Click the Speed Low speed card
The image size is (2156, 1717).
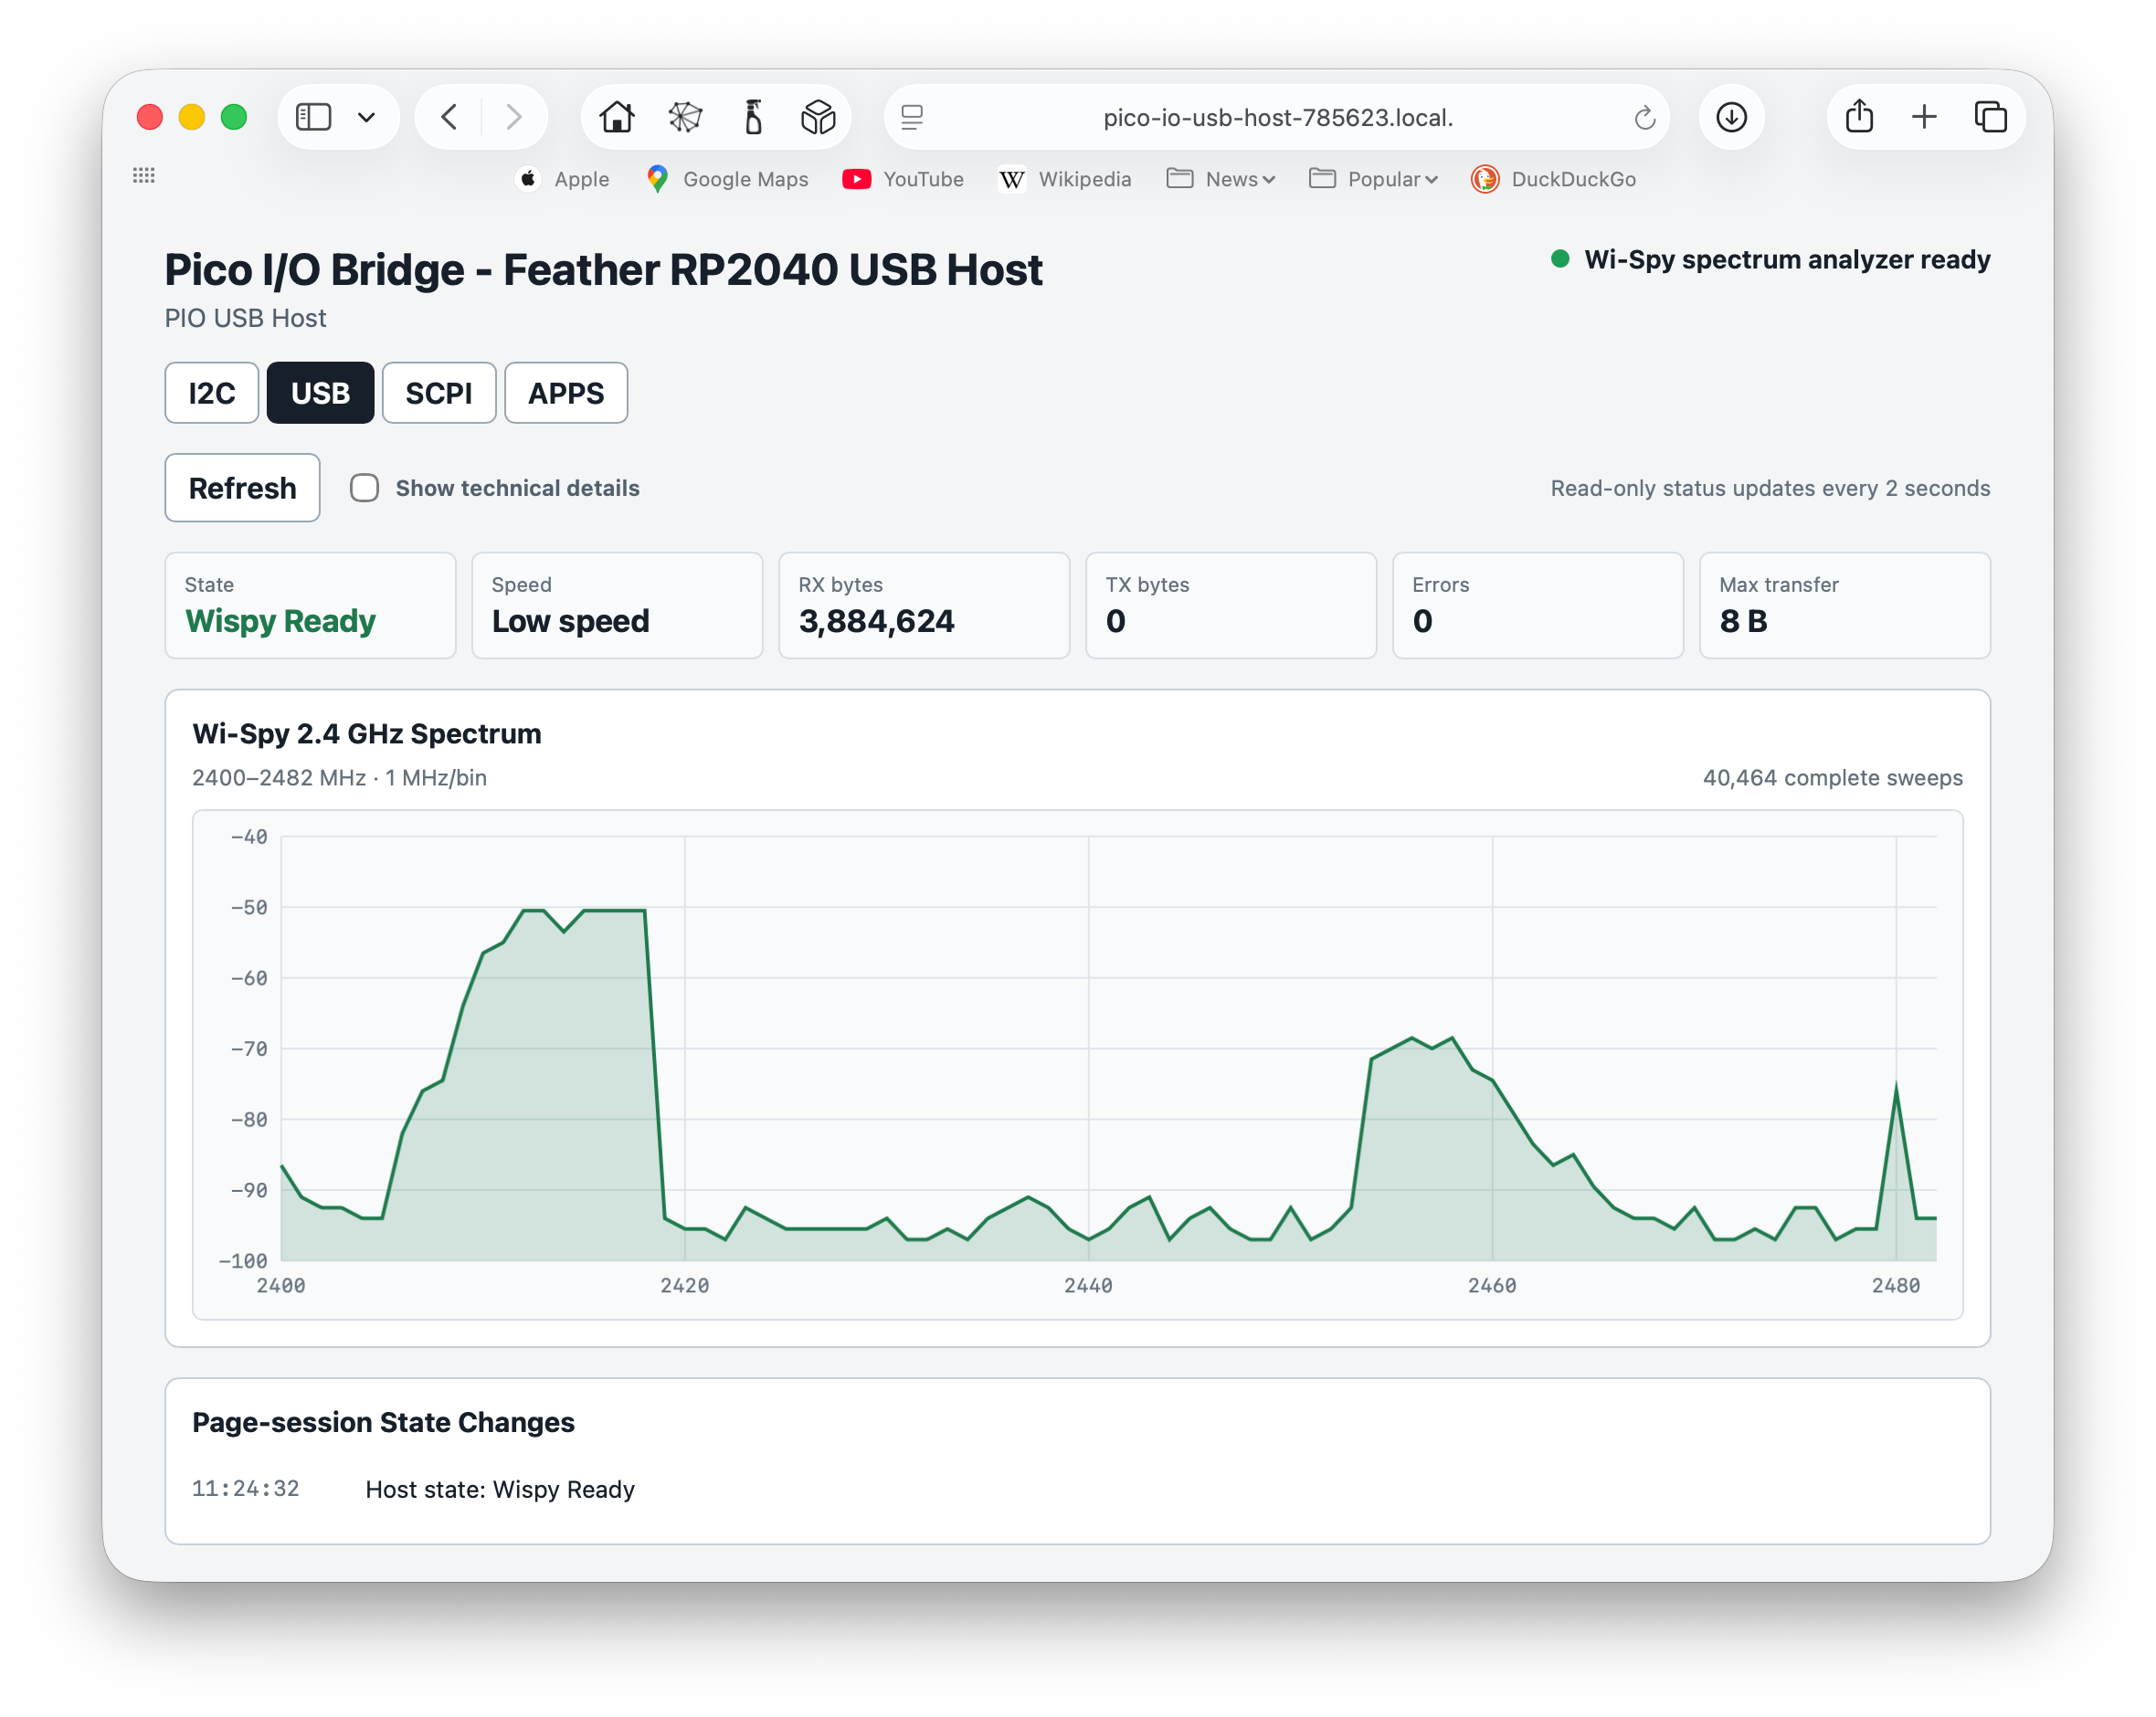point(617,605)
